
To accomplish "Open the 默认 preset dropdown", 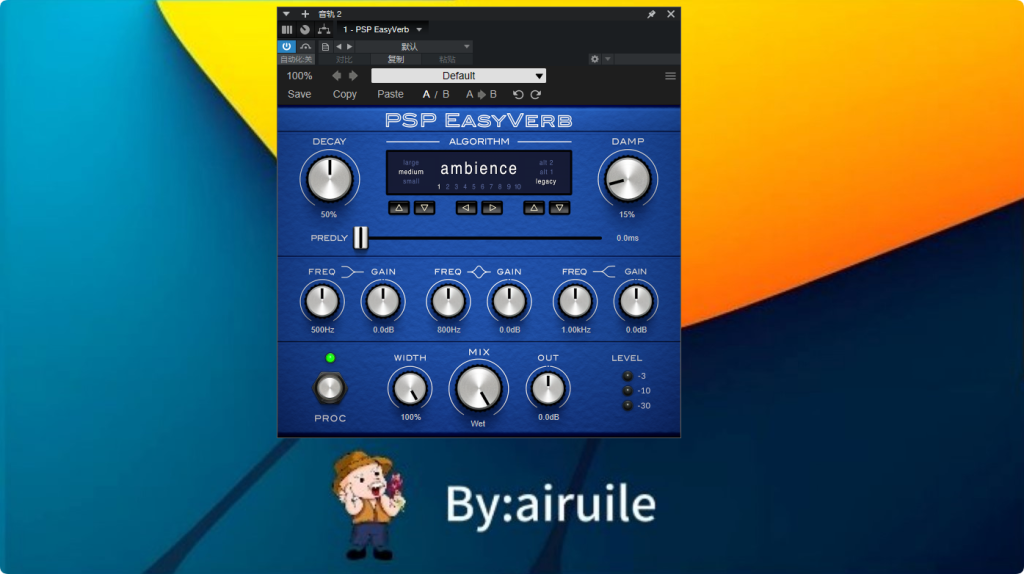I will click(413, 47).
